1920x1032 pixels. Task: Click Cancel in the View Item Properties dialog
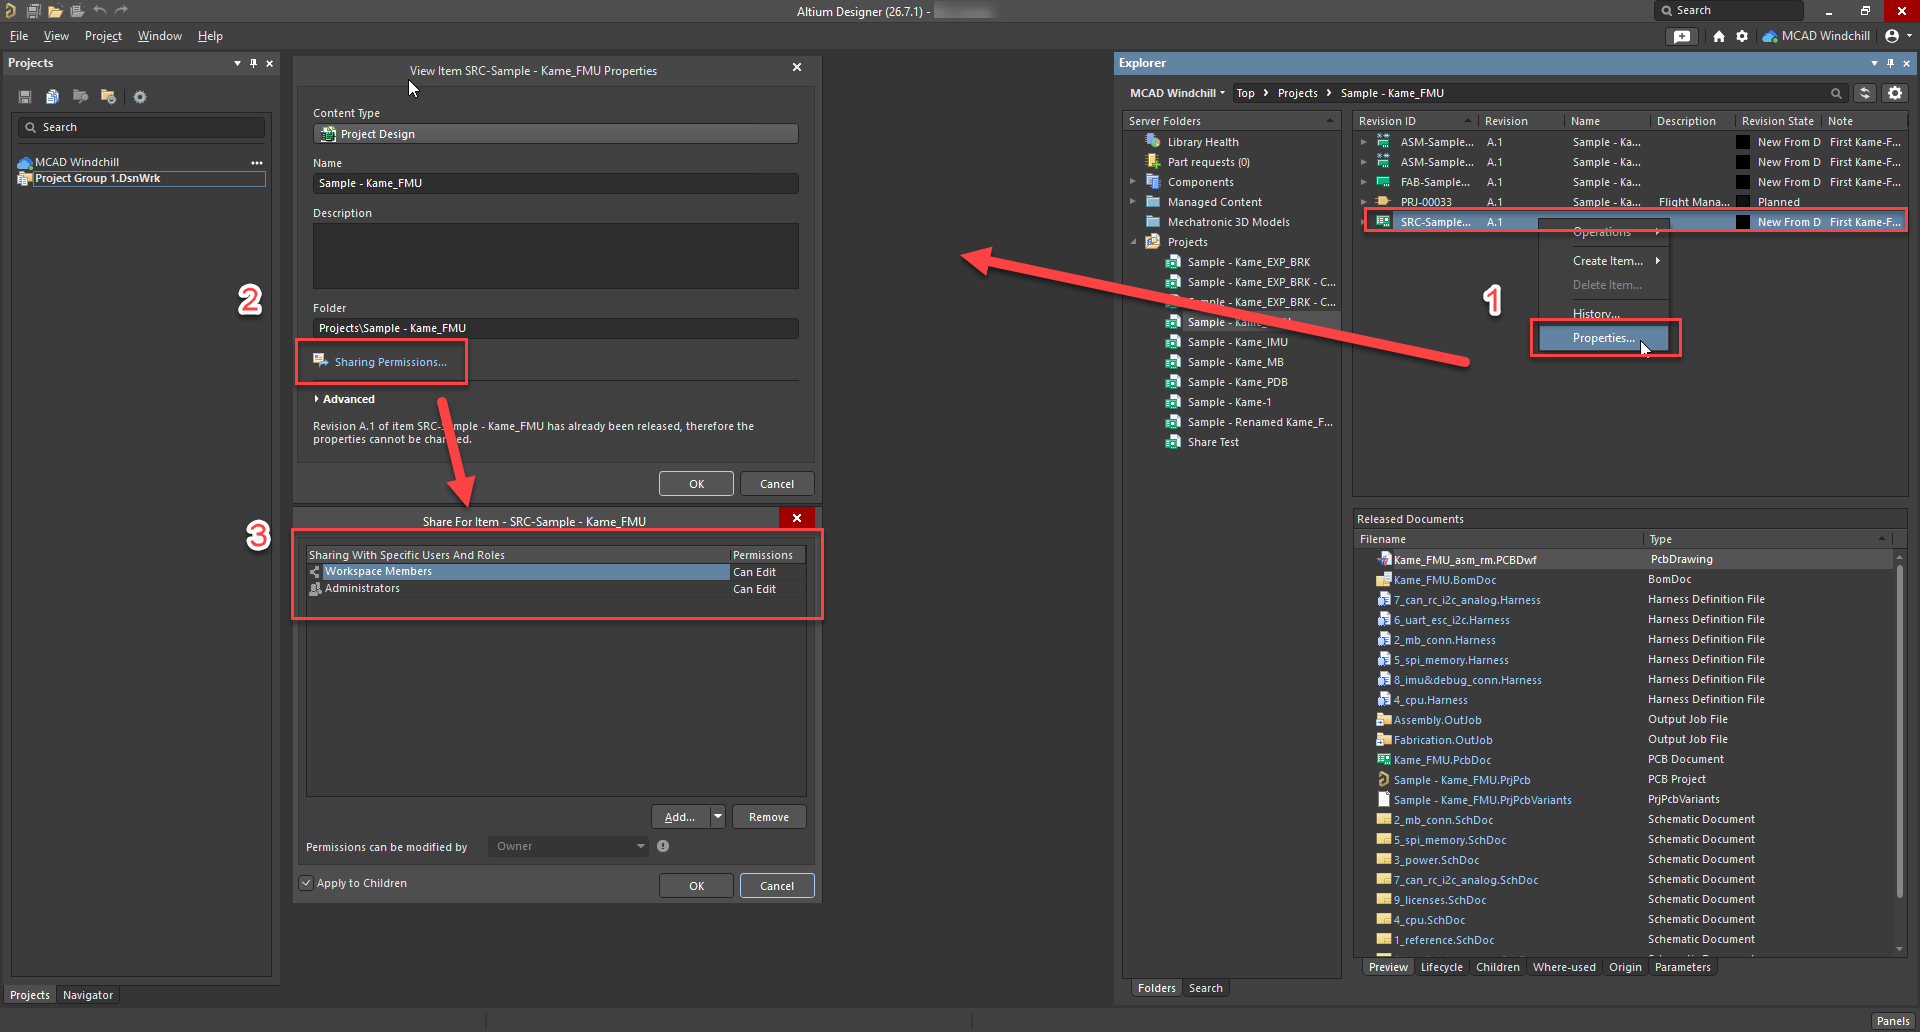[777, 484]
